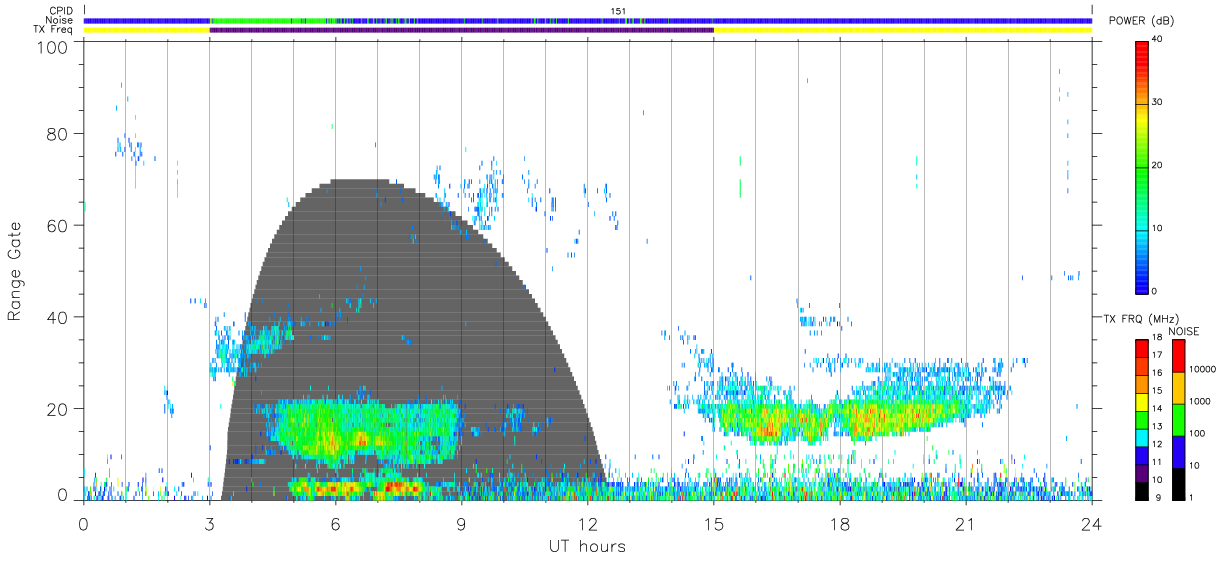Click Range Gate tick label '20'
This screenshot has width=1228, height=567.
(x=58, y=409)
